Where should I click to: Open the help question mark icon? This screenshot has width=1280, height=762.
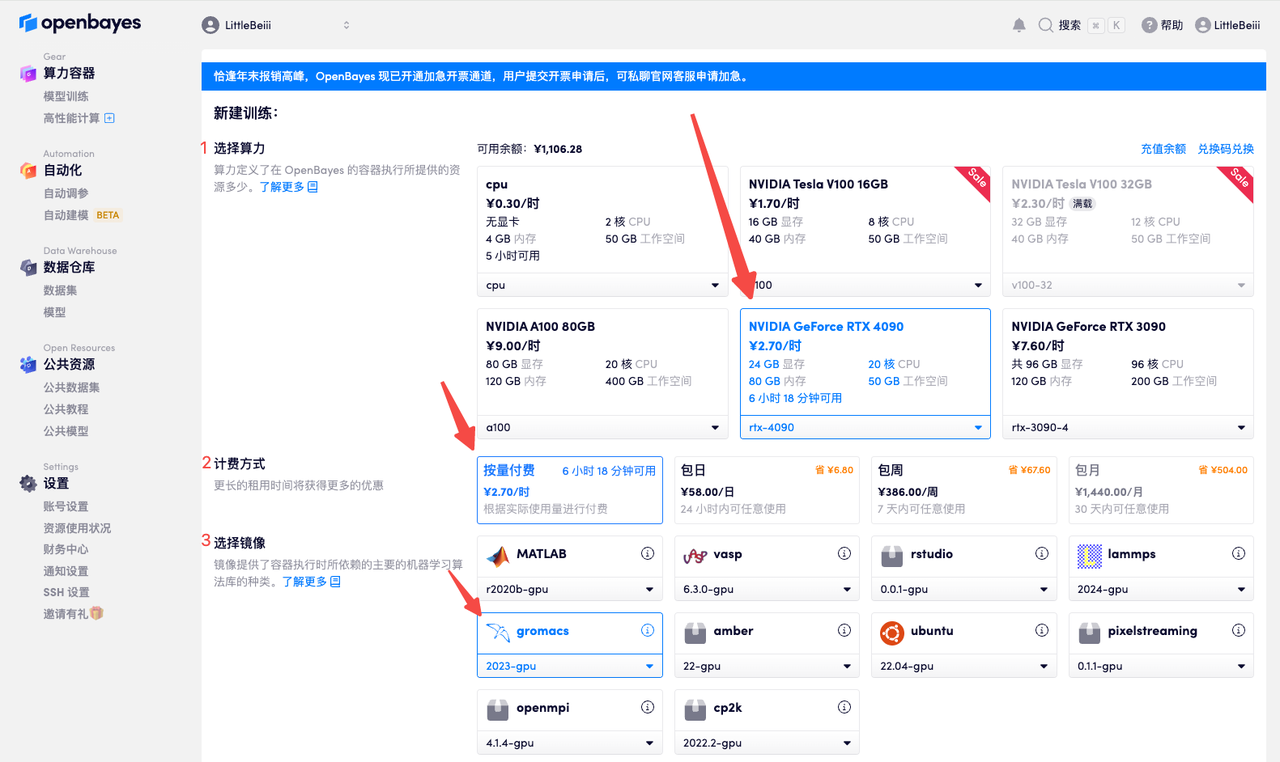[1149, 25]
